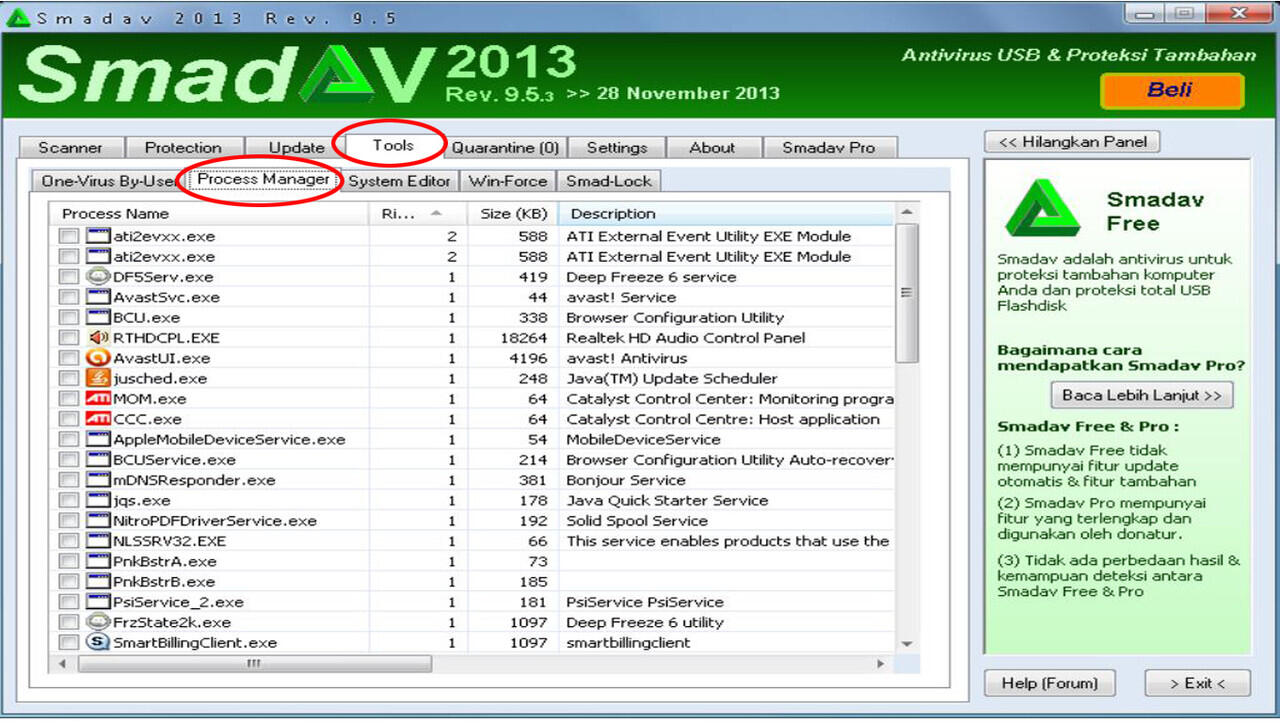
Task: Tick the BCU.exe checkbox
Action: (68, 317)
